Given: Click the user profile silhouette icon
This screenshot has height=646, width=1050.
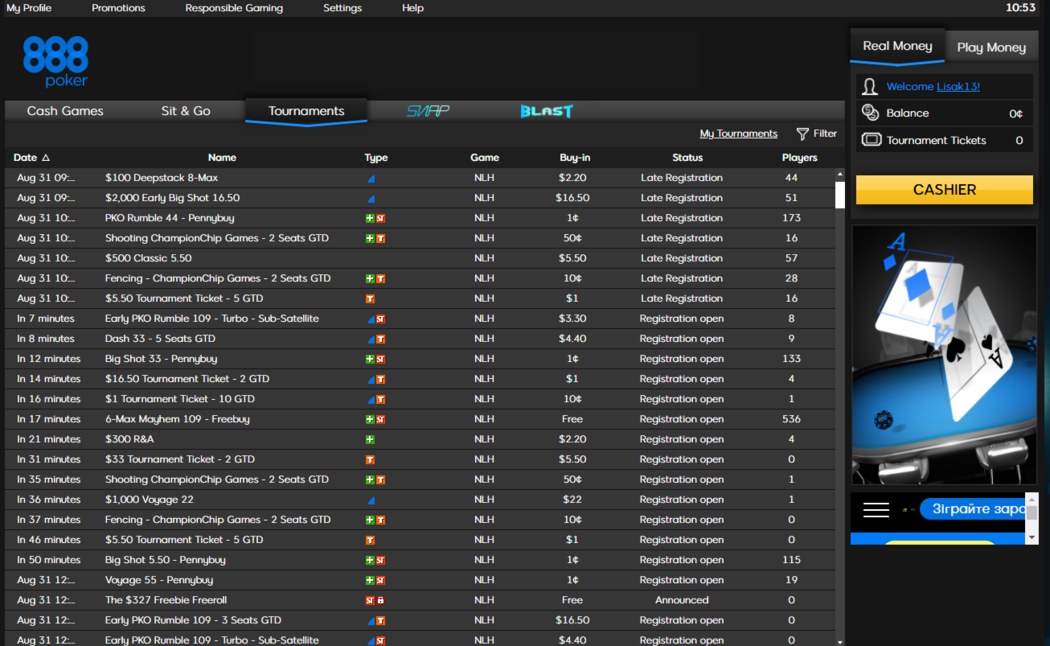Looking at the screenshot, I should coord(870,87).
